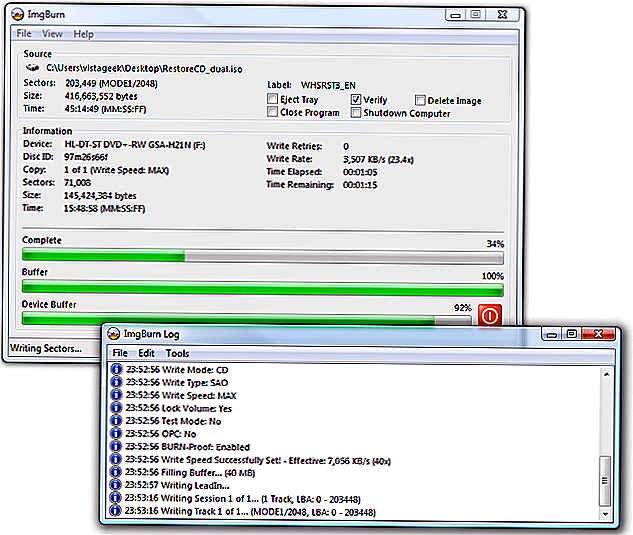
Task: Click info icon beside Filling Buffer entry
Action: (116, 472)
